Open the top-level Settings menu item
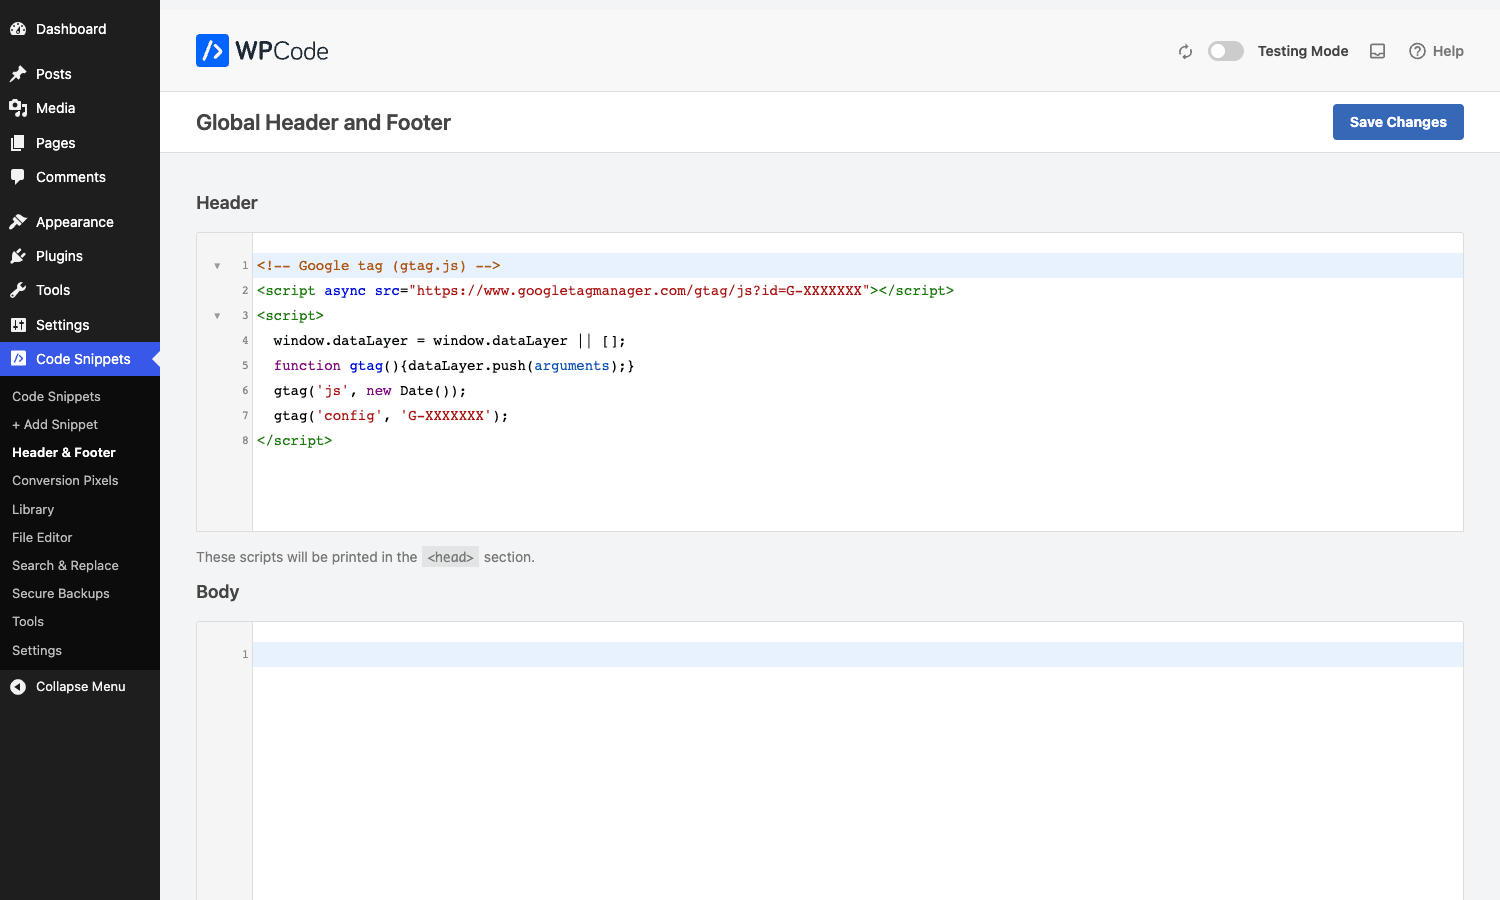The height and width of the screenshot is (900, 1500). (80, 325)
